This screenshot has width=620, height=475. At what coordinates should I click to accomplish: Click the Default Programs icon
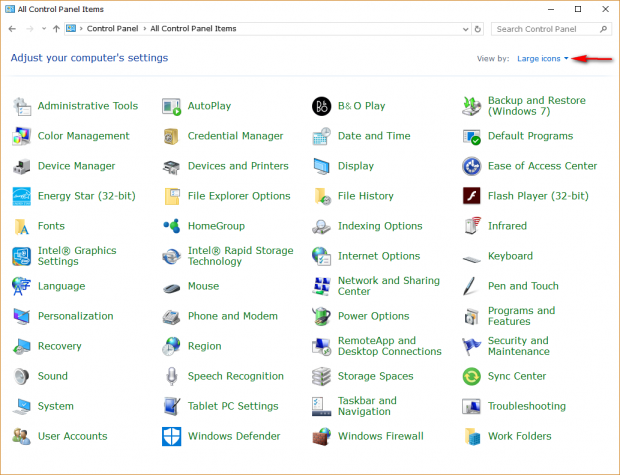(x=472, y=136)
